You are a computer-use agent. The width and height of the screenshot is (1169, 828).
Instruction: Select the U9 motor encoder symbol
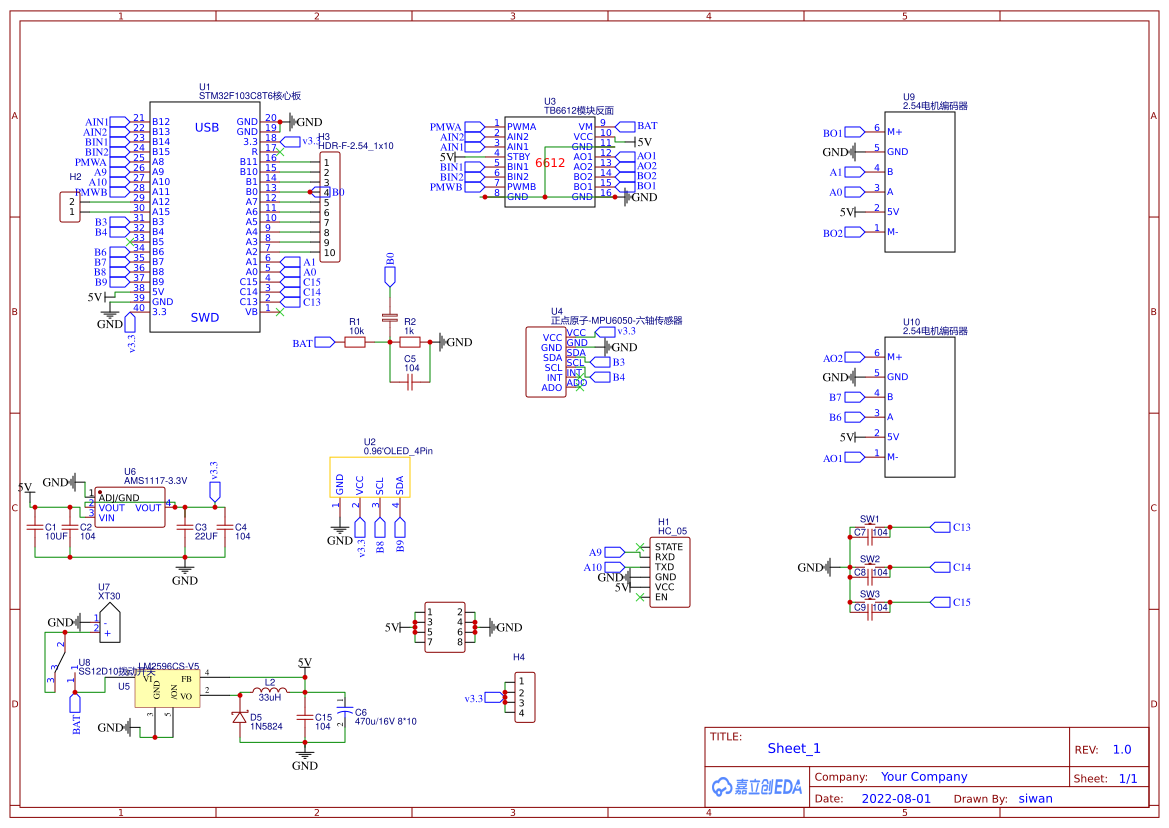920,180
